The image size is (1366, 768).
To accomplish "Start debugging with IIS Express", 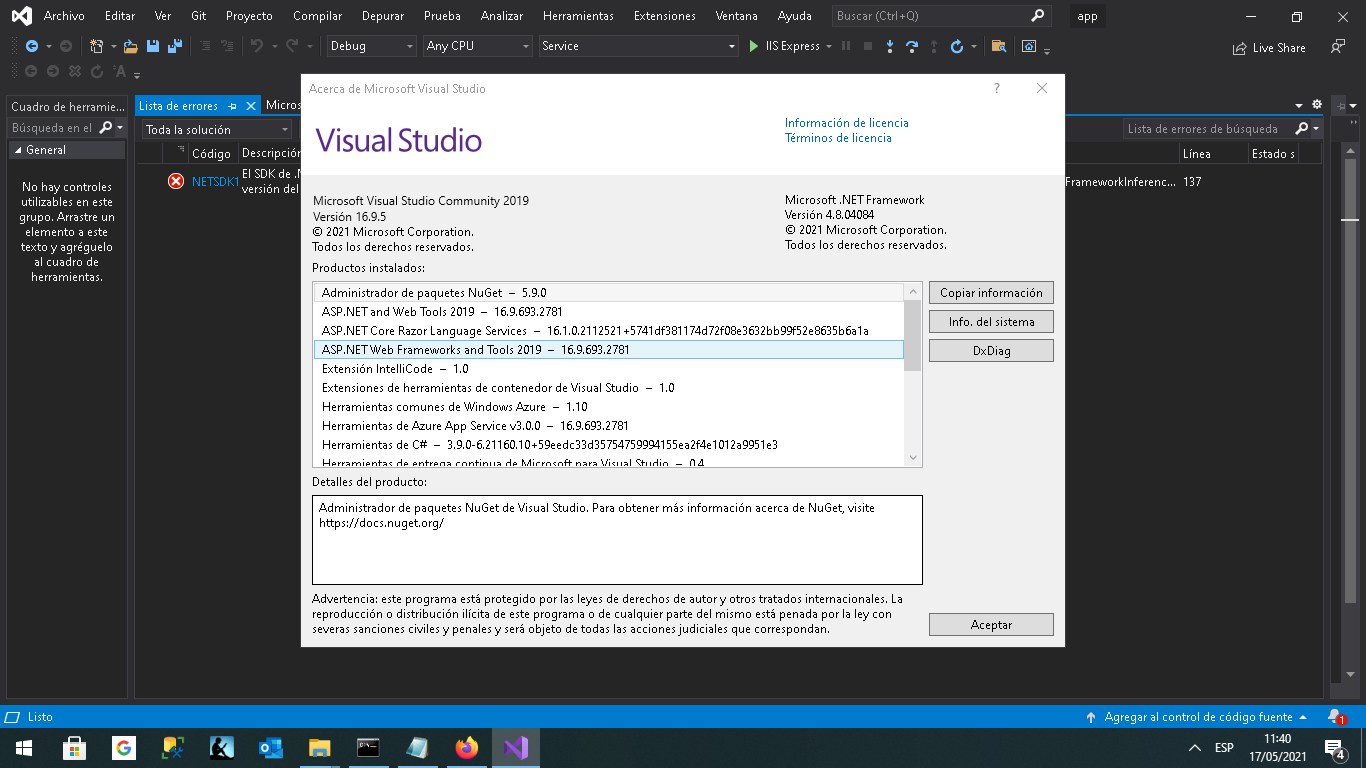I will click(784, 46).
